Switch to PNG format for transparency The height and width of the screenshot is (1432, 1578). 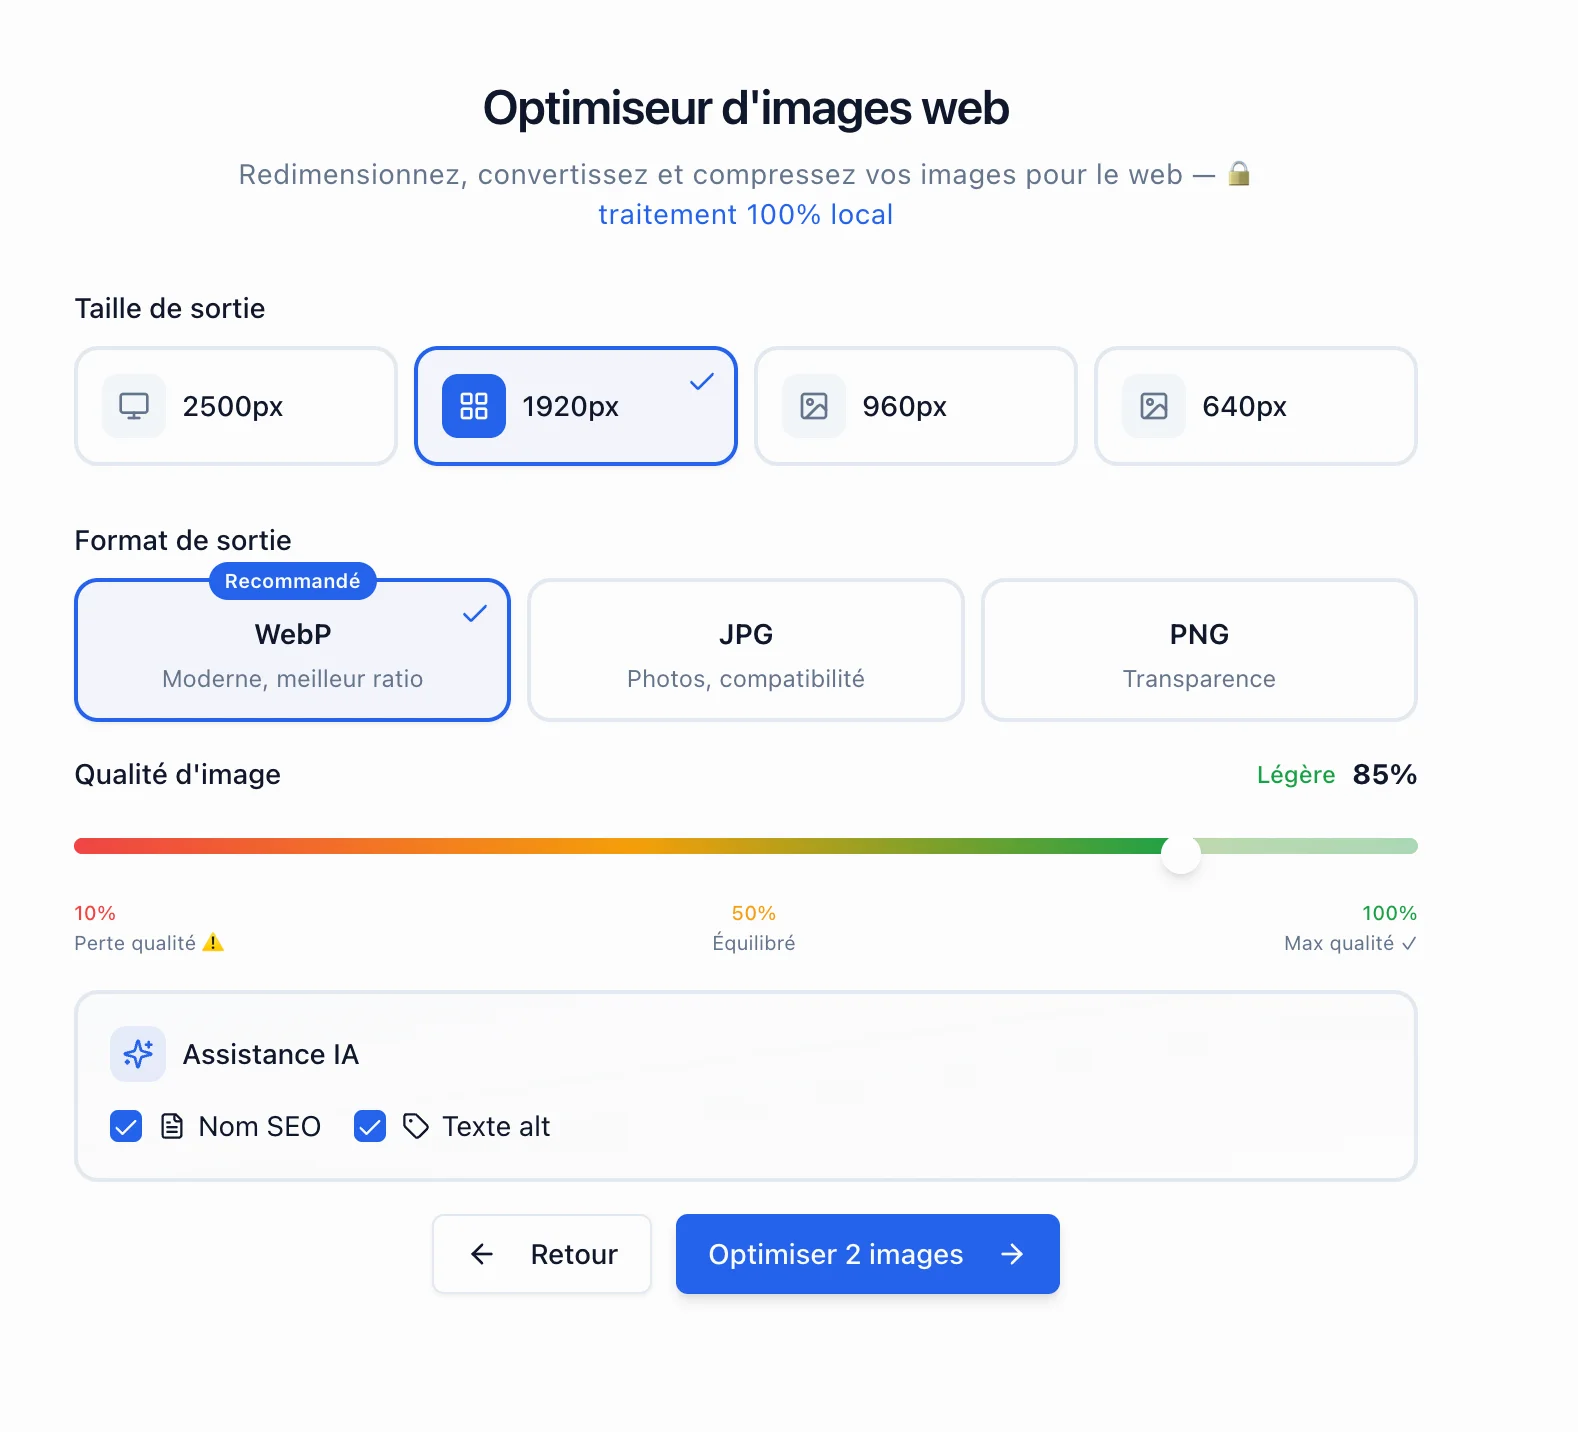(1199, 650)
